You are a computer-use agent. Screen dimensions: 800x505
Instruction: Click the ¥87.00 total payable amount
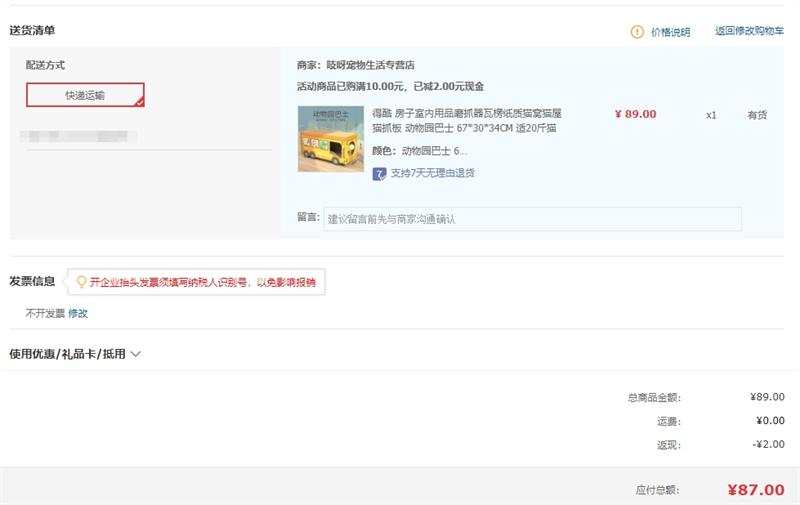[756, 490]
